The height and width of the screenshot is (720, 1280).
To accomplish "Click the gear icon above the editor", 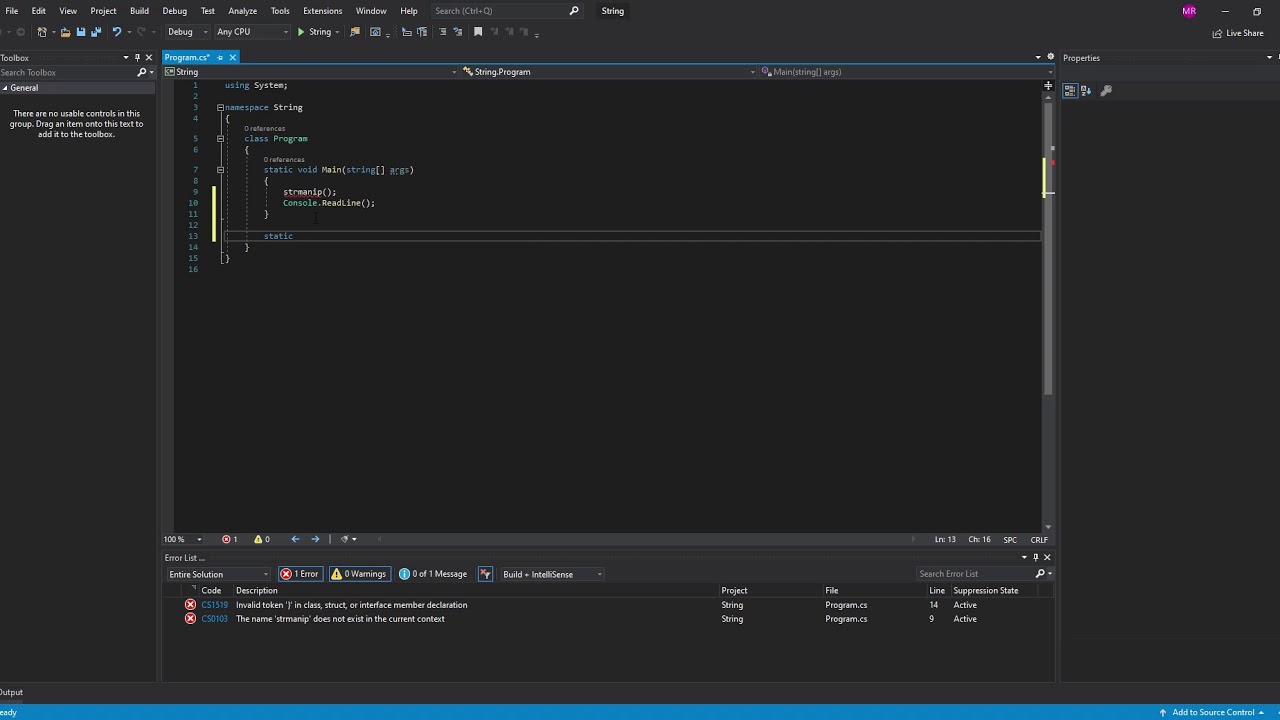I will pos(1050,58).
